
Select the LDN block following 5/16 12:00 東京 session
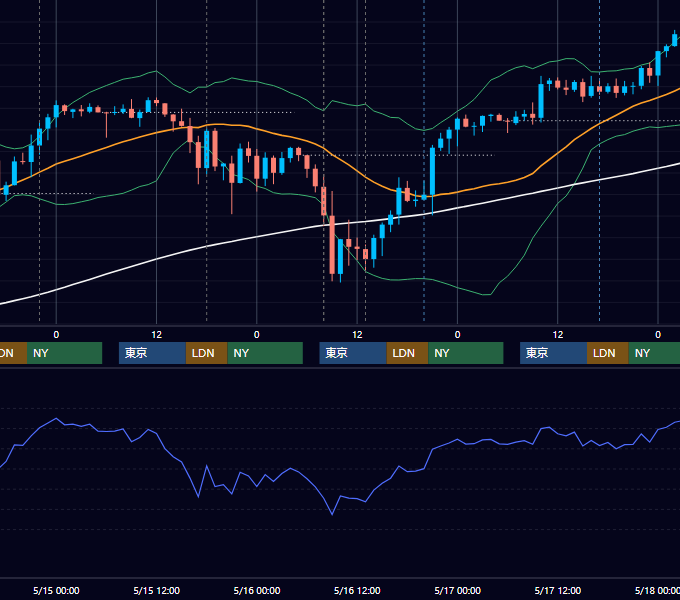coord(407,353)
